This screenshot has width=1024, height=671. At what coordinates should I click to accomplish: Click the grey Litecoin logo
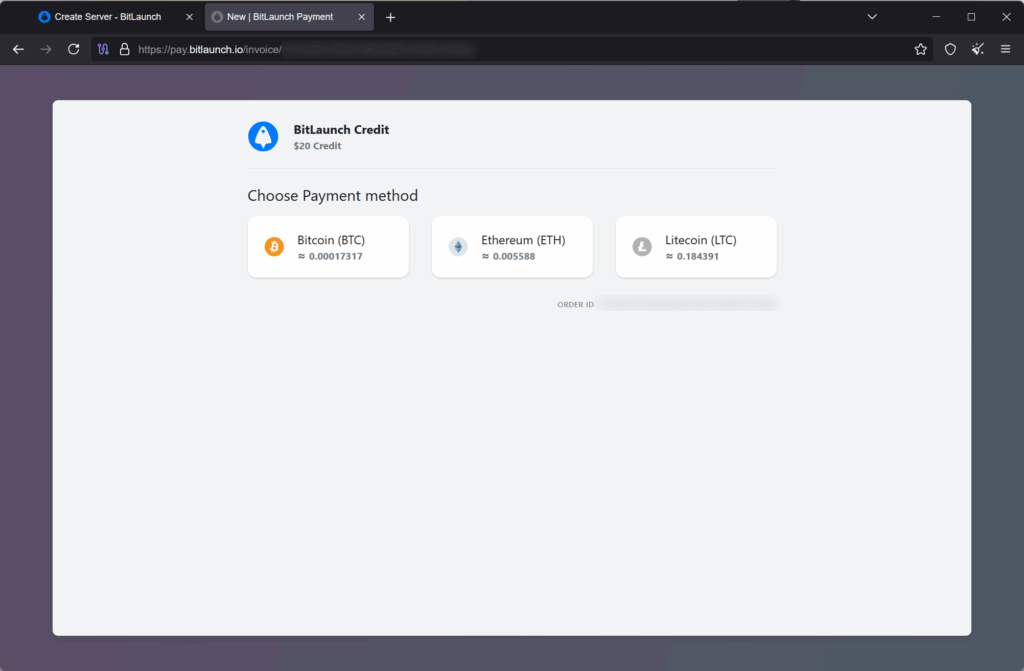[642, 247]
